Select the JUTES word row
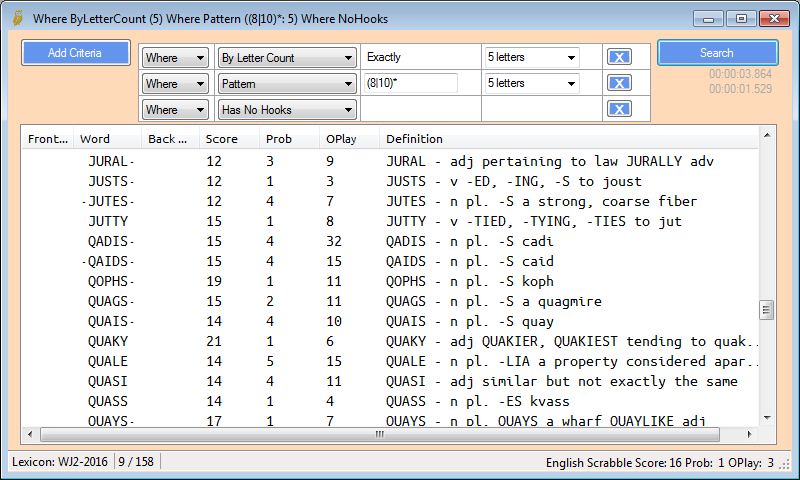Image resolution: width=800 pixels, height=480 pixels. (390, 201)
